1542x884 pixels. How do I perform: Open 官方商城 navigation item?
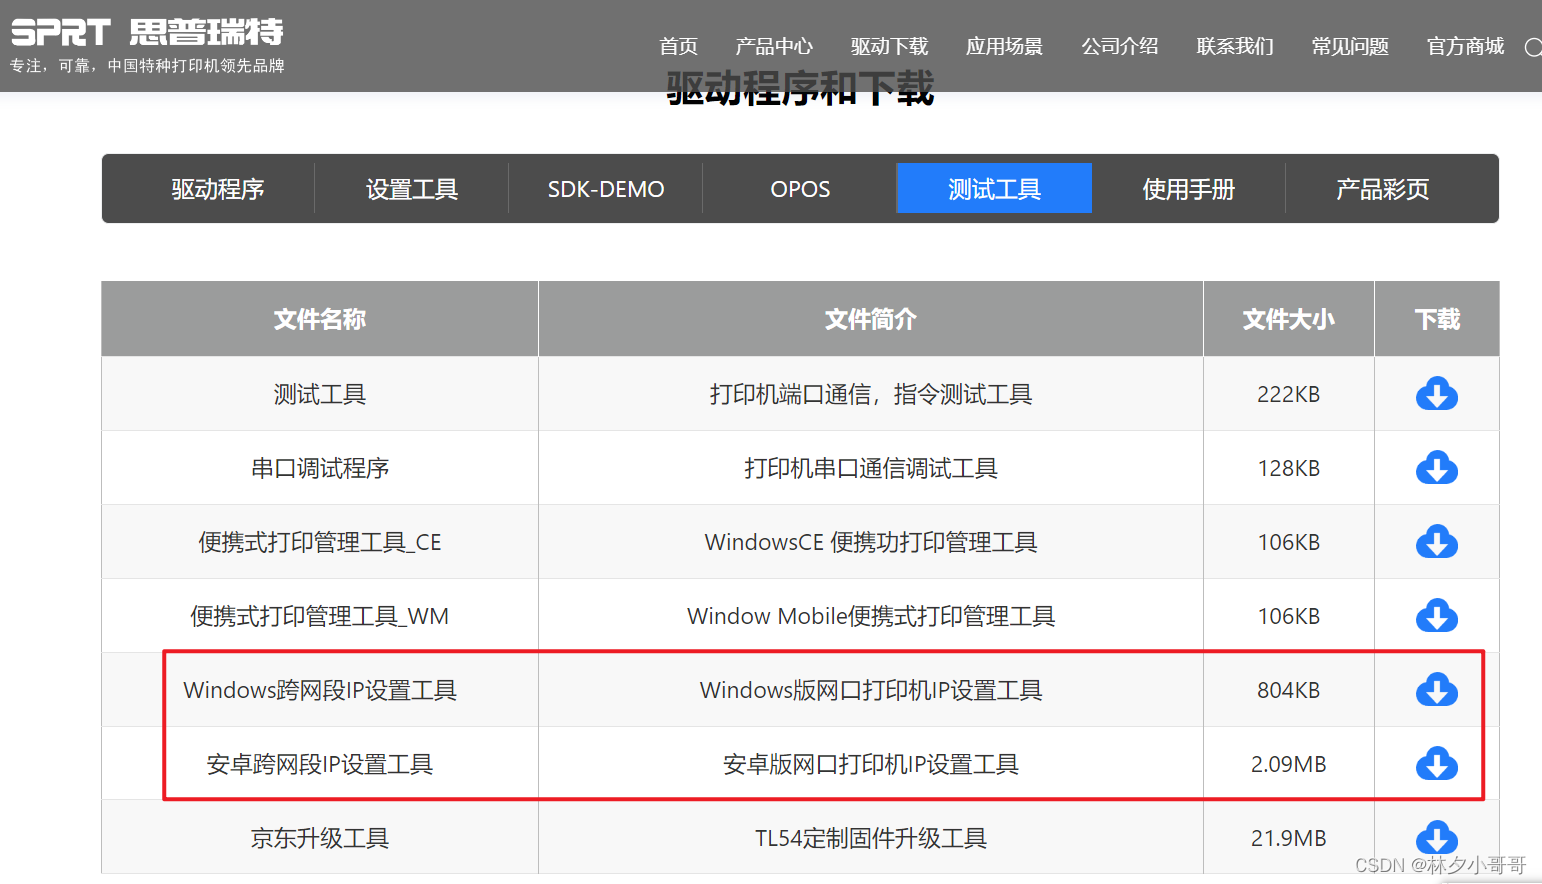[1465, 46]
